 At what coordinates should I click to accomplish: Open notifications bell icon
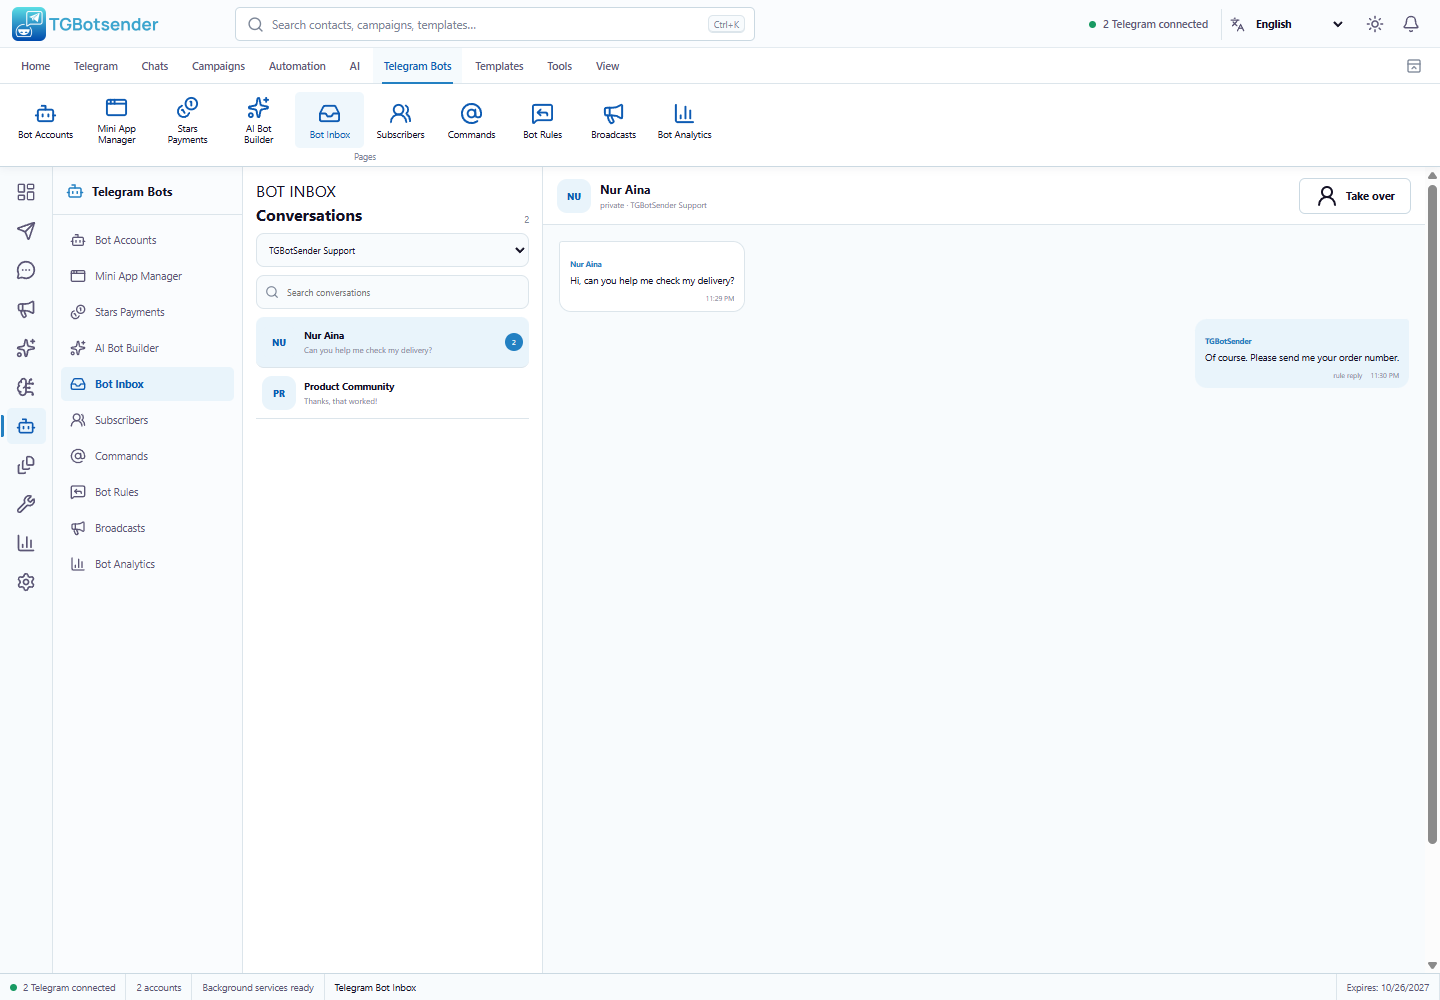click(1411, 24)
